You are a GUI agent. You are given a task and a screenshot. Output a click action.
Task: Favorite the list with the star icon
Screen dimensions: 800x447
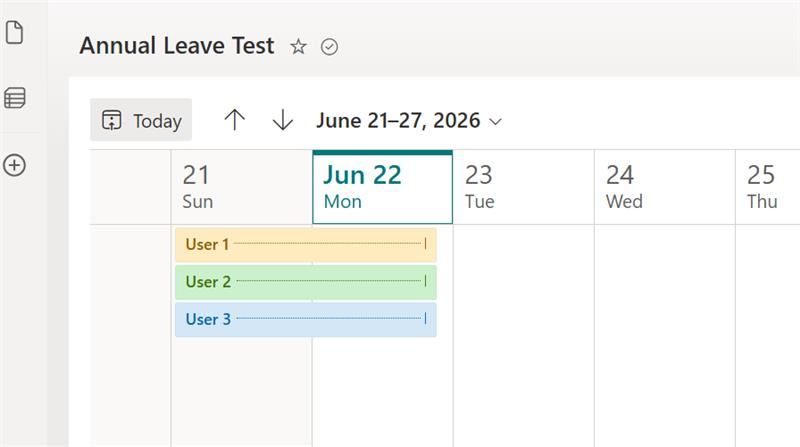point(298,47)
